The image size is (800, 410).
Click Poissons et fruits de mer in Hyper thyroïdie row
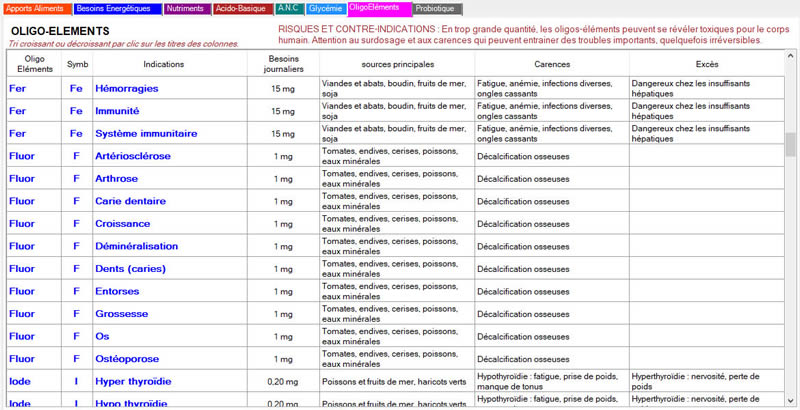tap(397, 381)
